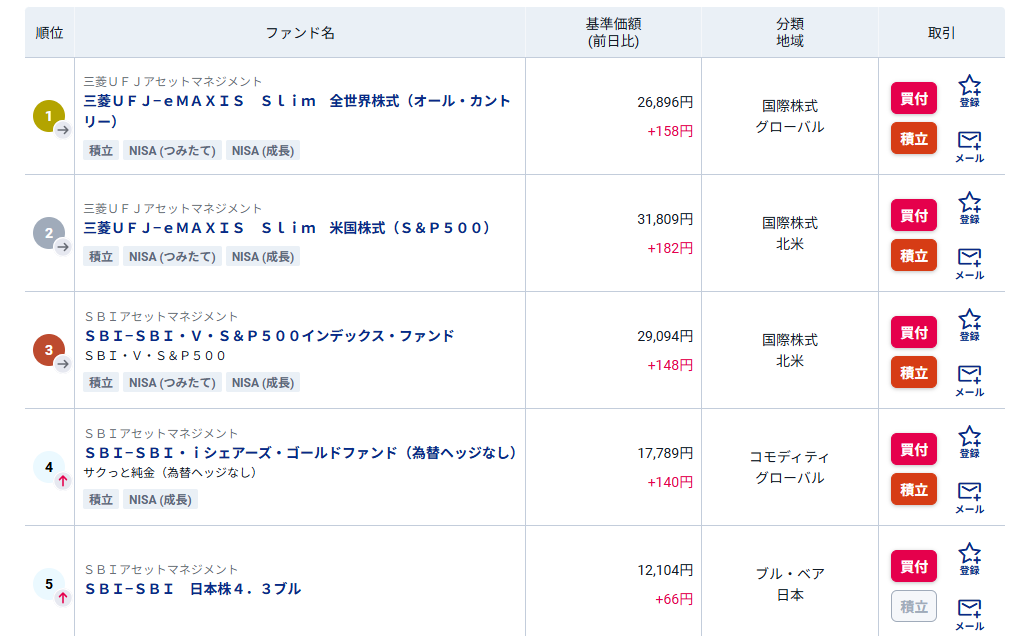
Task: Click the rank 5 badge with up arrow
Action: click(49, 584)
